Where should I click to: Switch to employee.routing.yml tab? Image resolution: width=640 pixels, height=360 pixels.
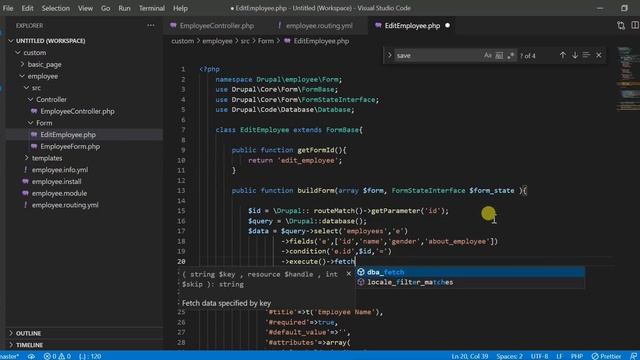[315, 25]
